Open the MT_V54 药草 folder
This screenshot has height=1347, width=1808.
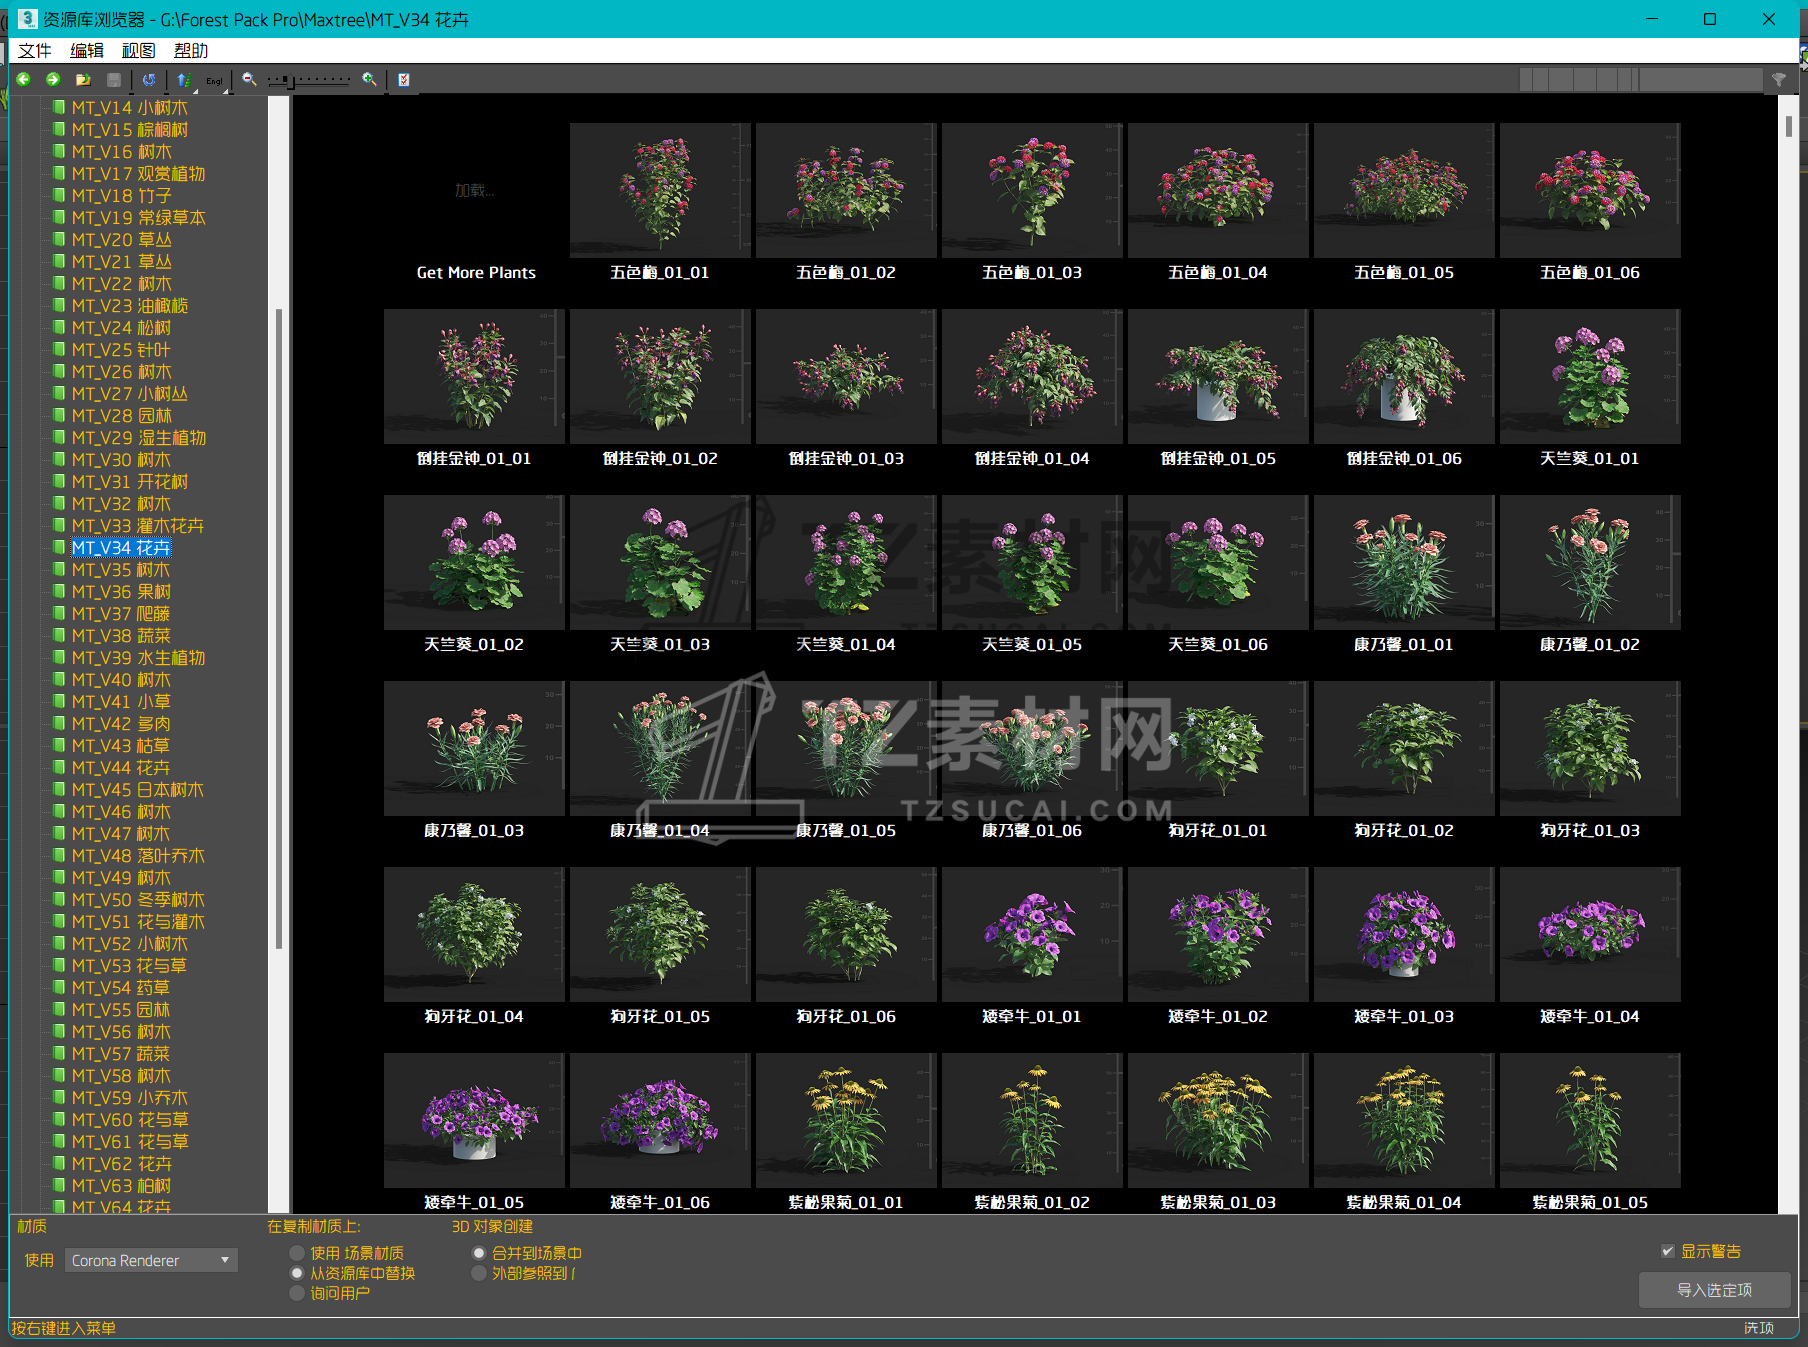point(121,988)
